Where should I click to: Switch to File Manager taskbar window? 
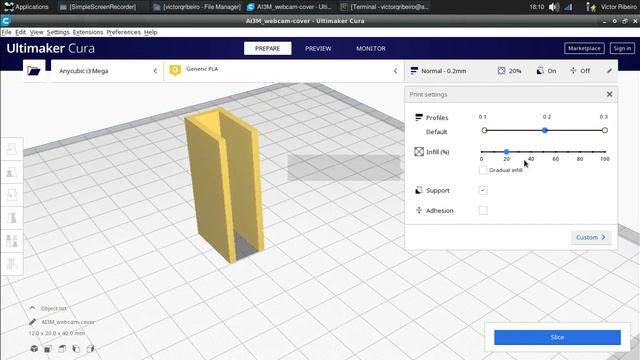click(x=197, y=7)
